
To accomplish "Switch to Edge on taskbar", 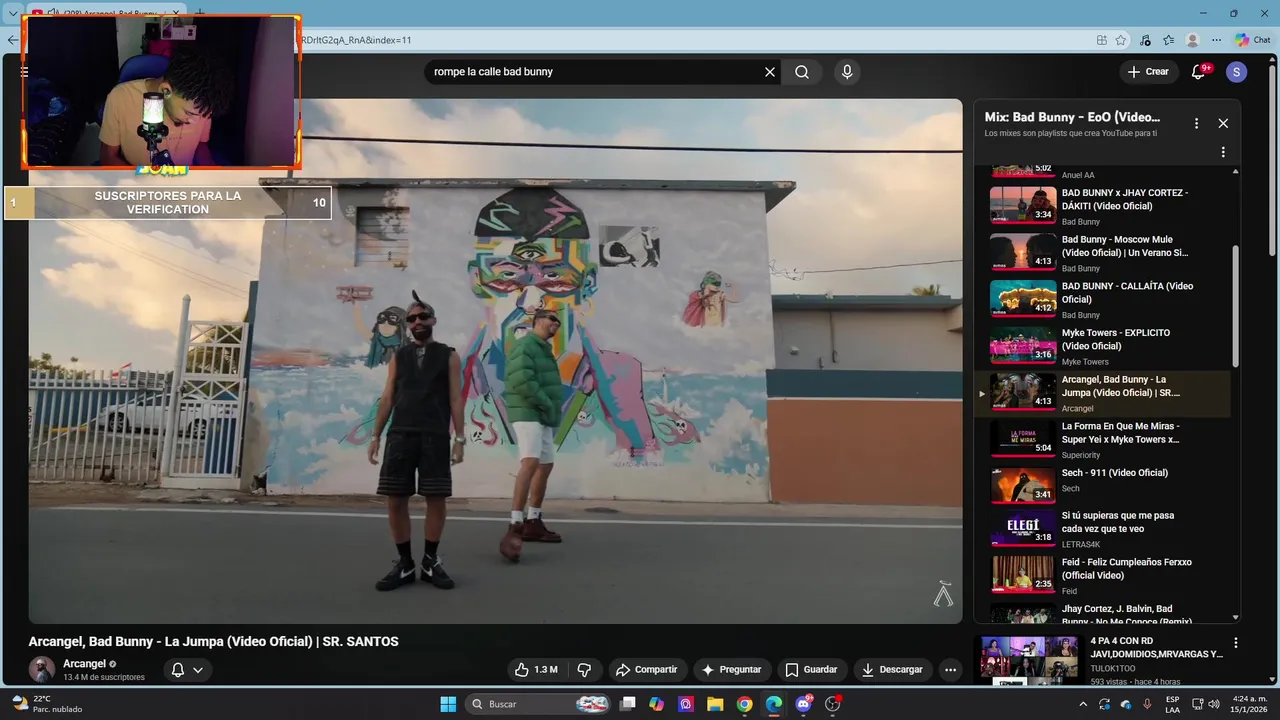I will click(774, 704).
